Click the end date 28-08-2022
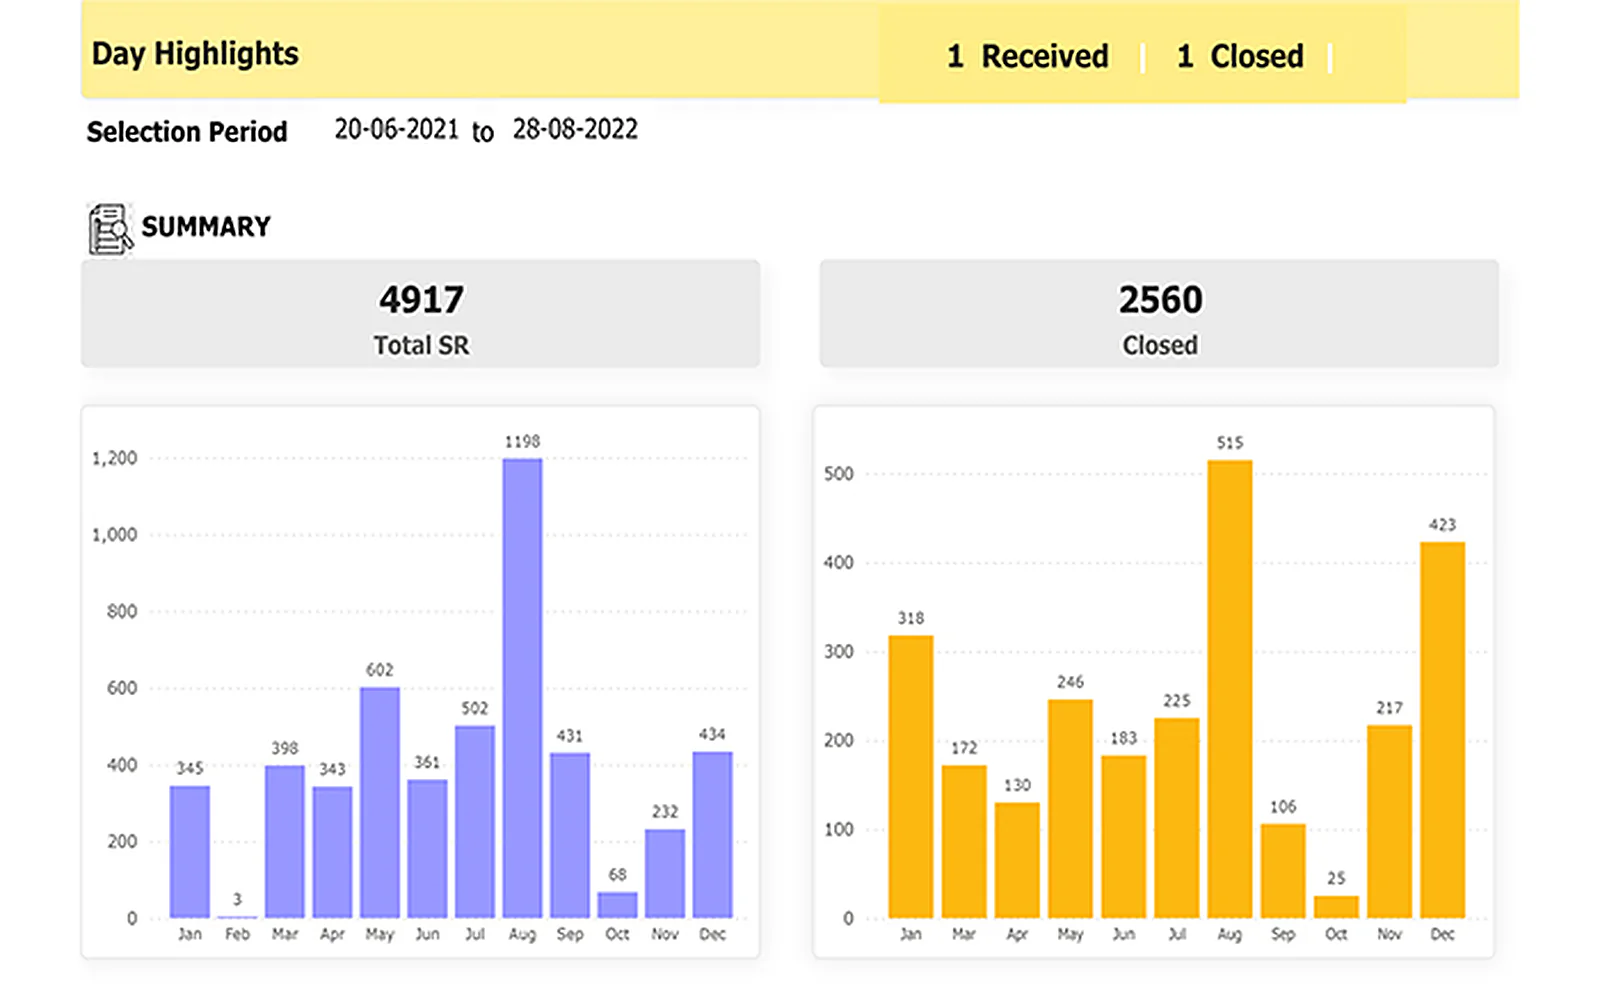Viewport: 1600px width, 994px height. 575,129
